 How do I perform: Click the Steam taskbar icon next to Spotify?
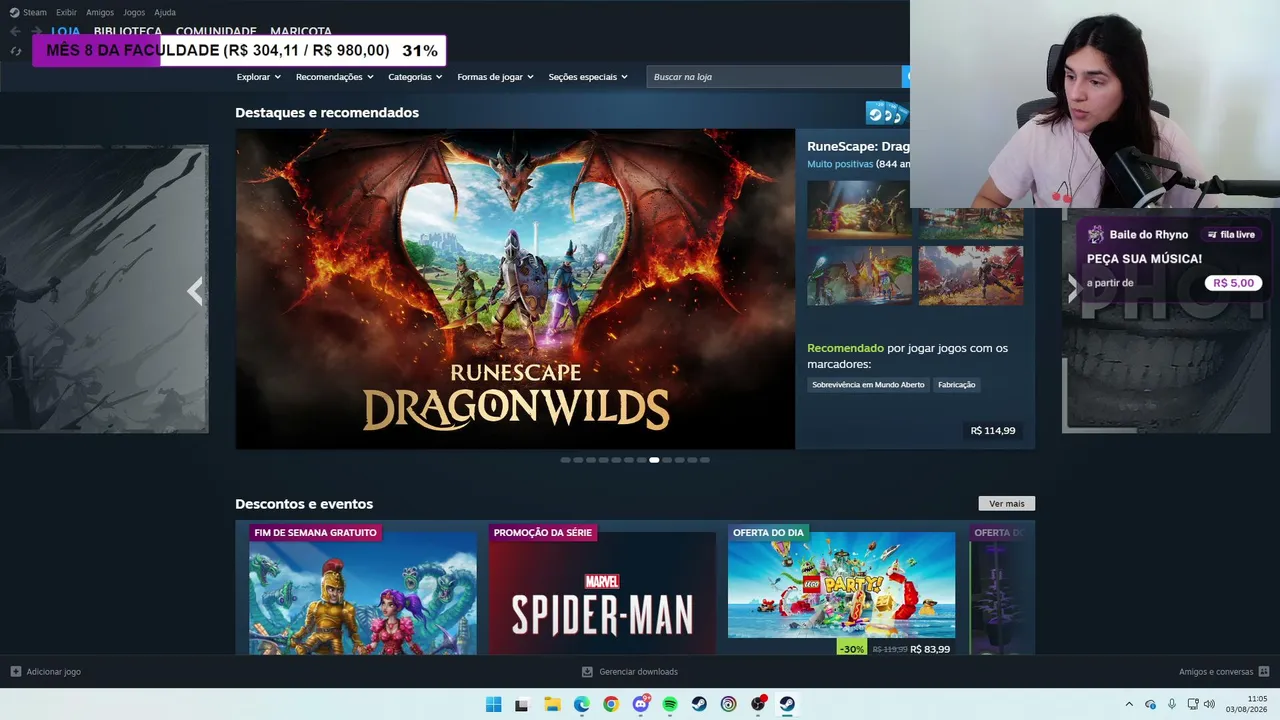point(699,704)
